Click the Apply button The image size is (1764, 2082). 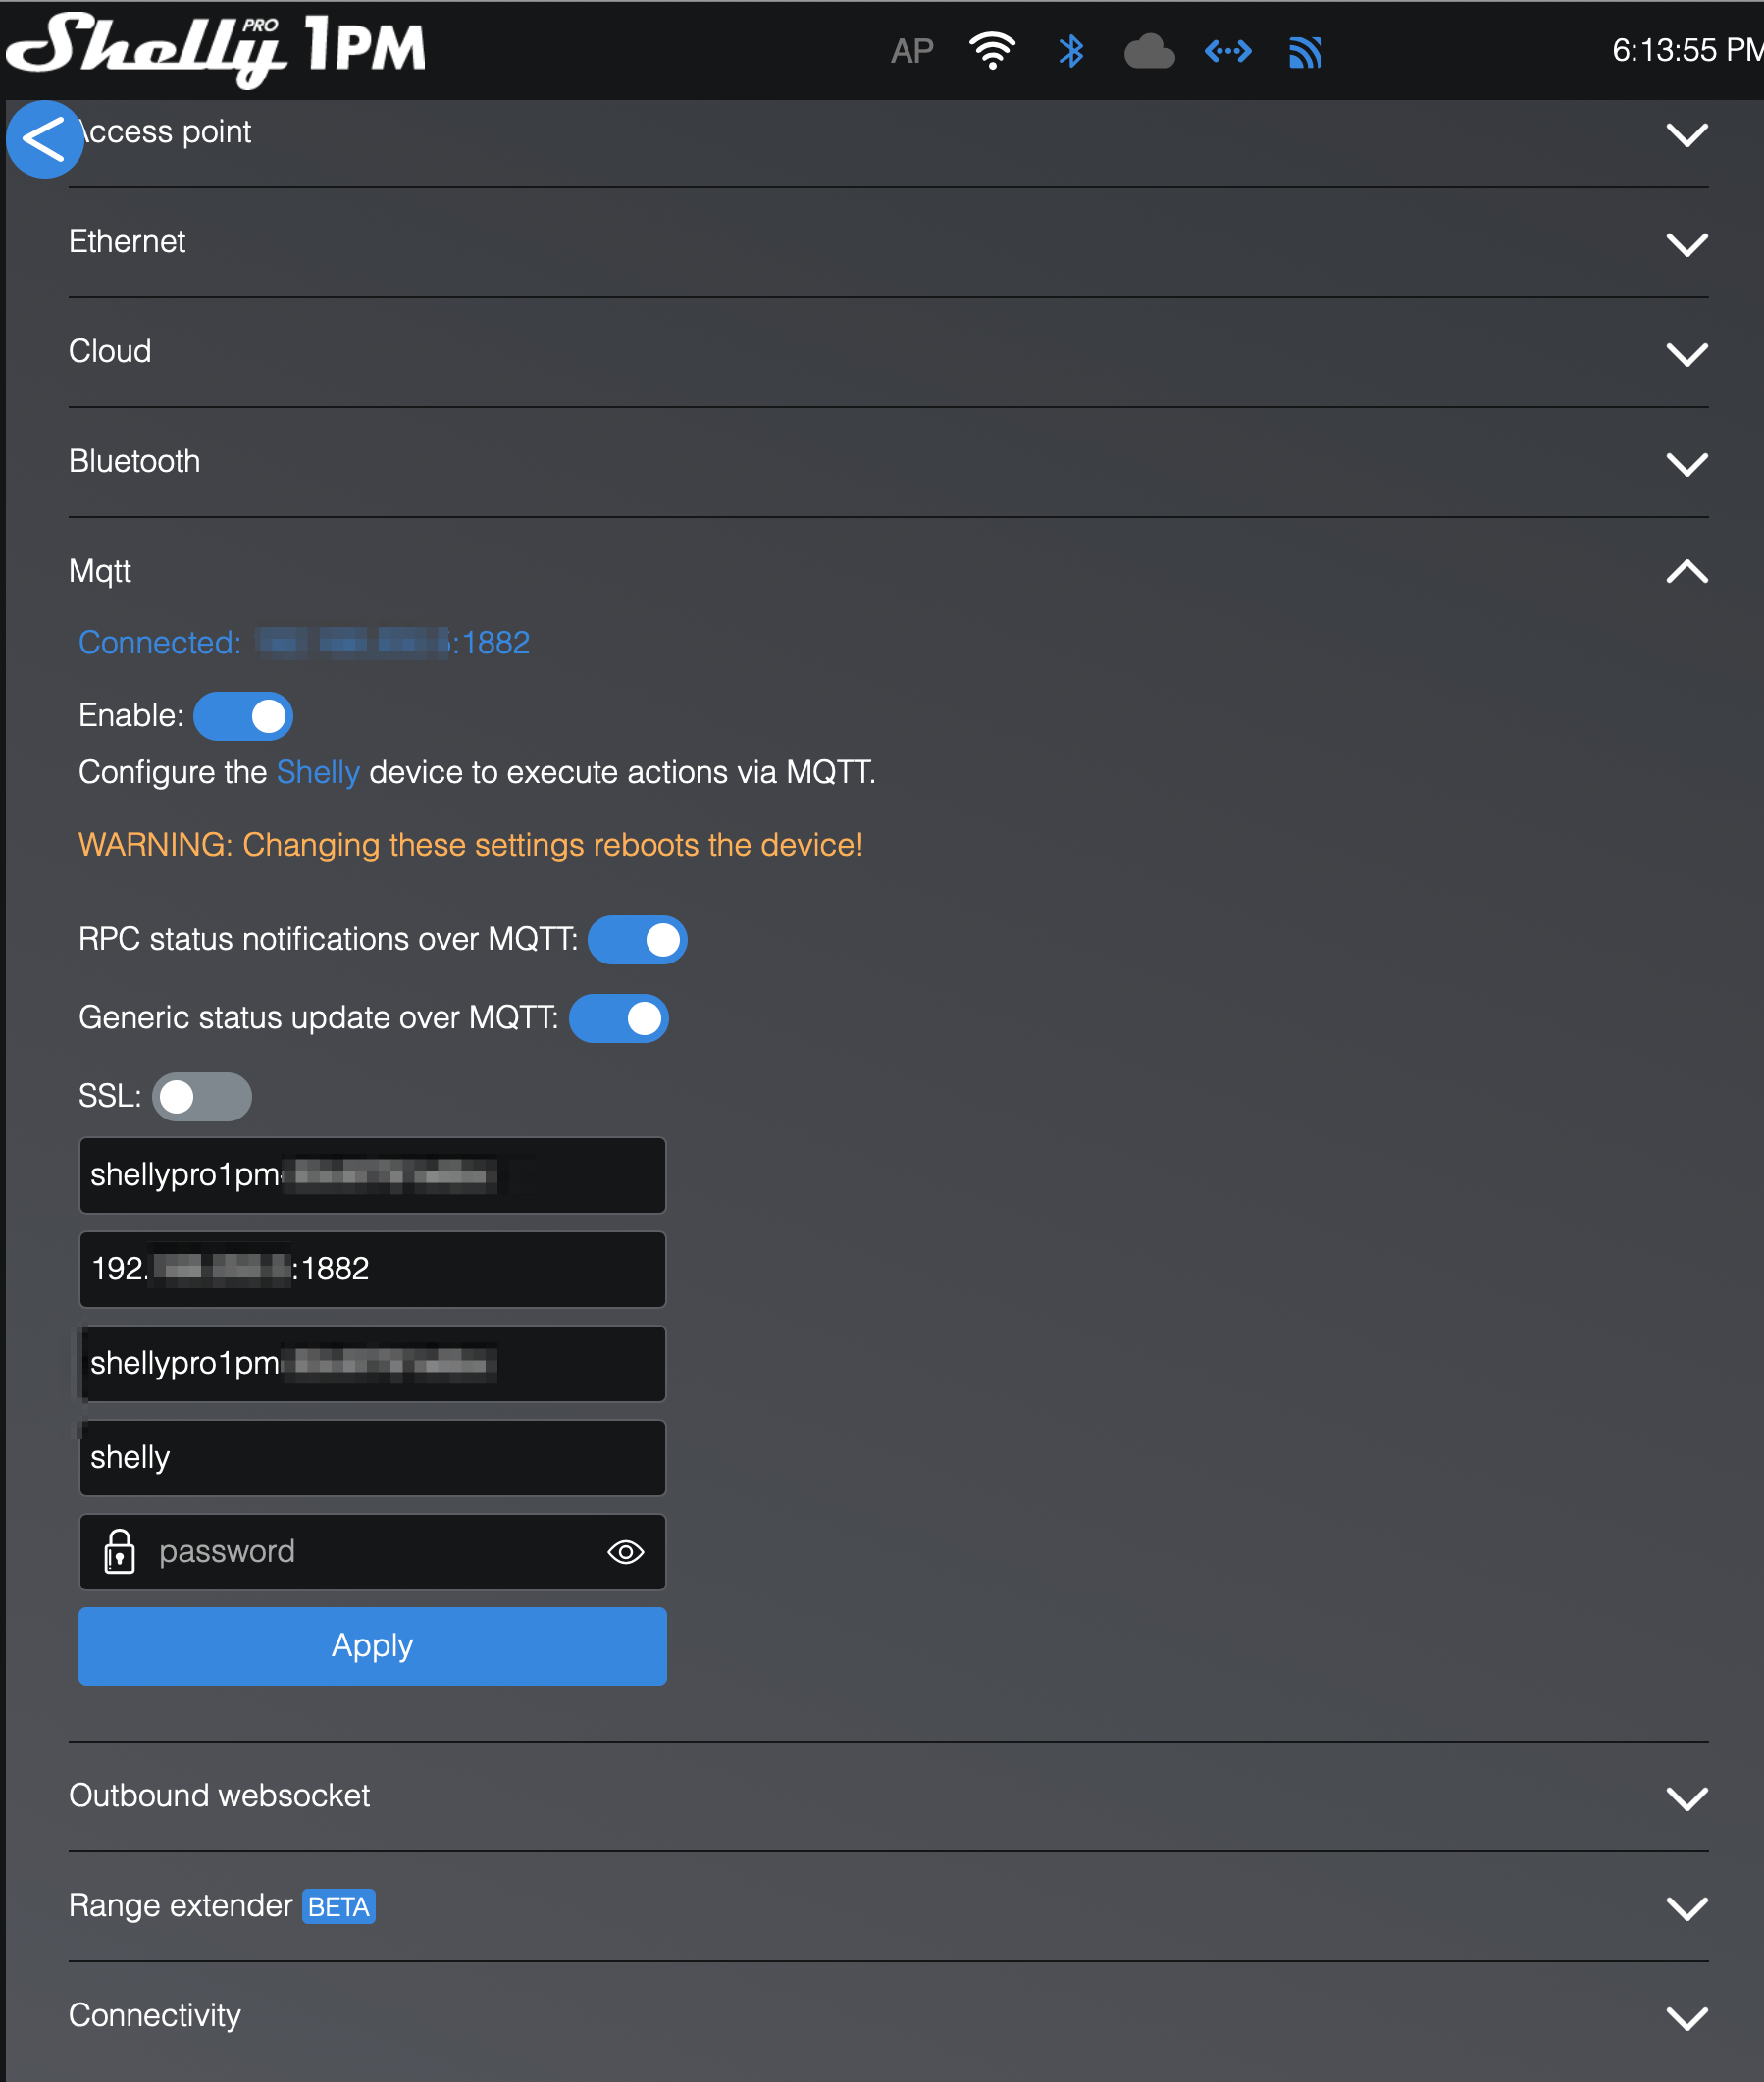(x=372, y=1646)
